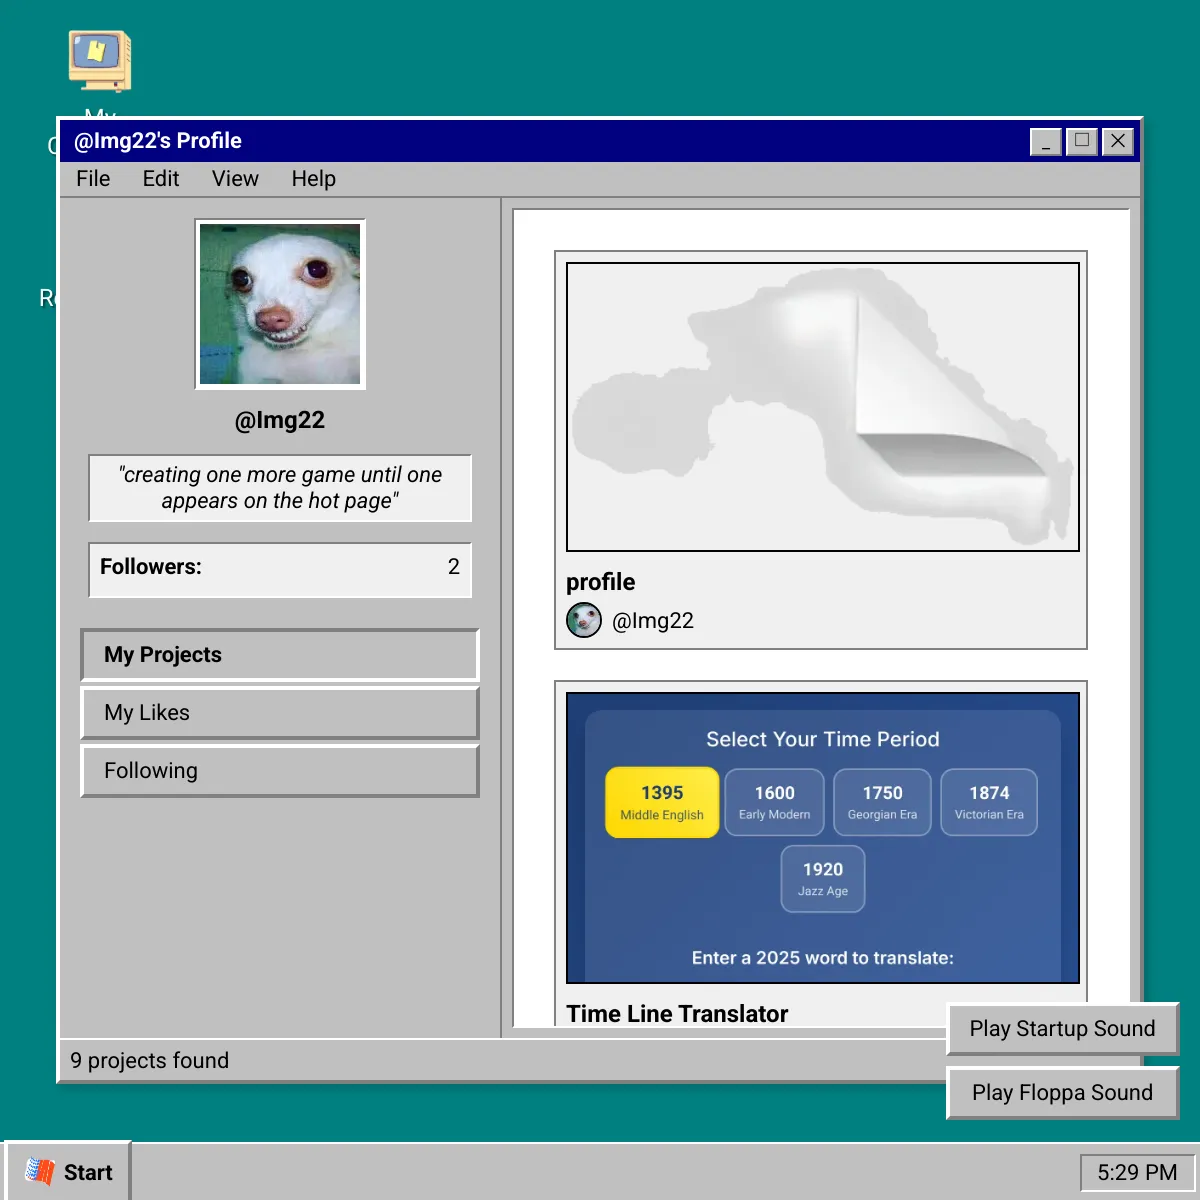
Task: Close the @Img22's Profile window
Action: pos(1118,142)
